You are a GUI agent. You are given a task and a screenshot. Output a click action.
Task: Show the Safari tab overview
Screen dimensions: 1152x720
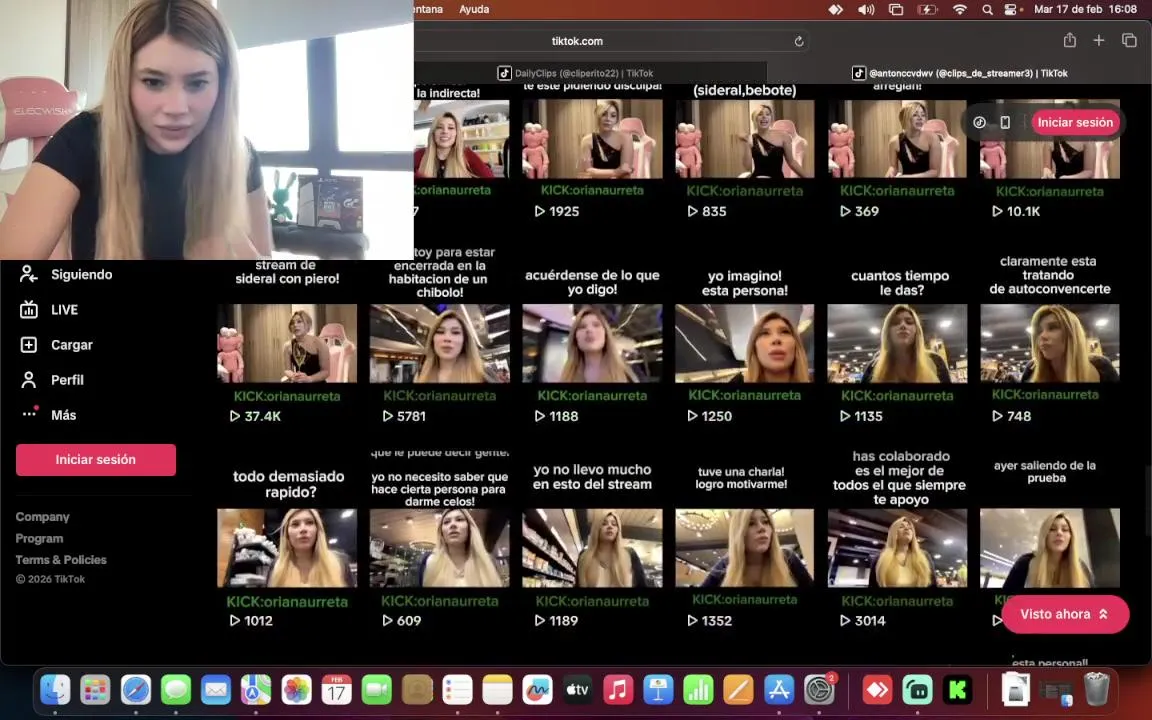coord(1129,40)
